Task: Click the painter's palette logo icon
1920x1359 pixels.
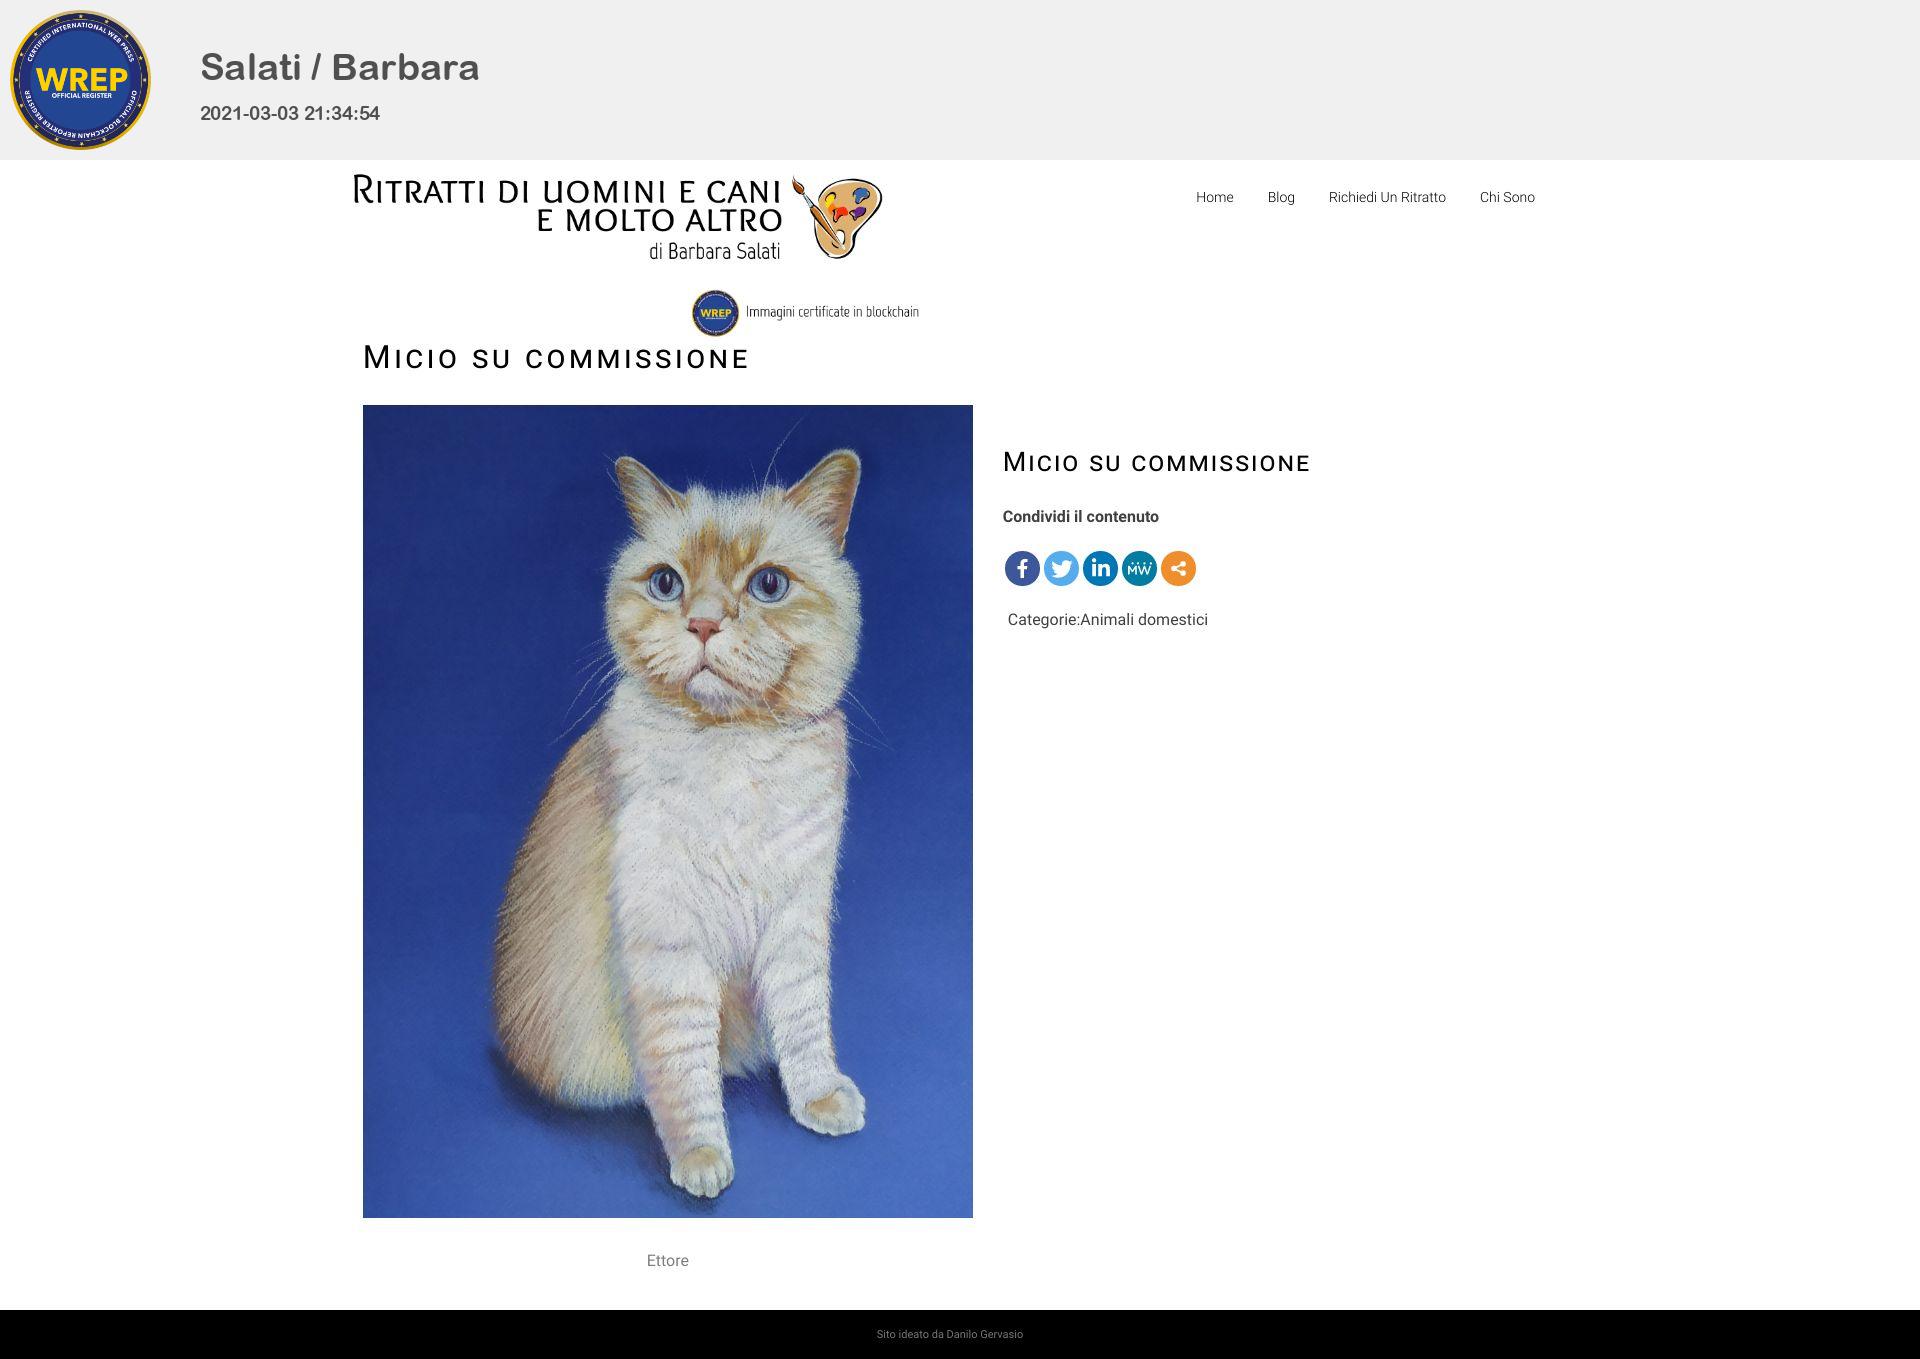Action: point(837,217)
